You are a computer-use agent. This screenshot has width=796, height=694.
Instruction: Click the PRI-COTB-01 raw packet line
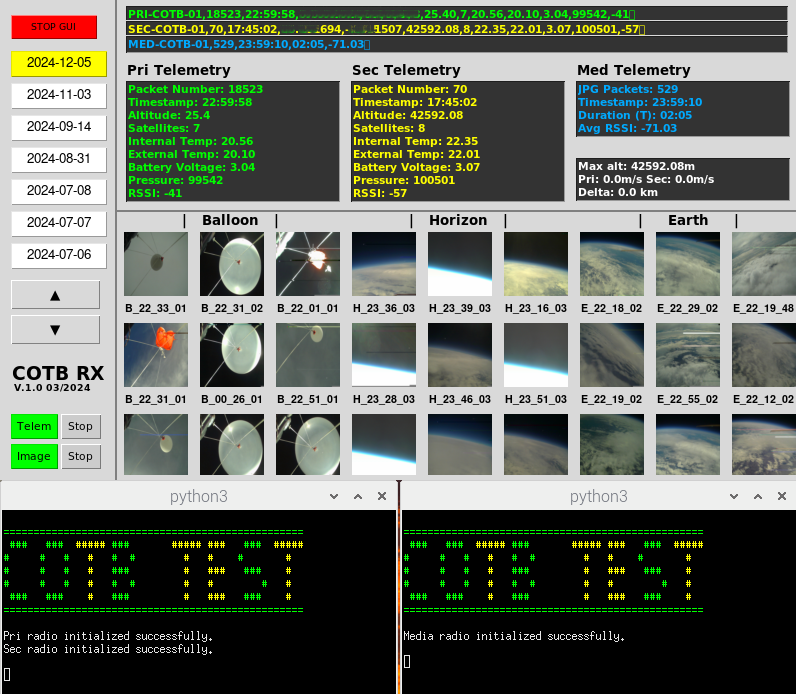click(x=457, y=14)
